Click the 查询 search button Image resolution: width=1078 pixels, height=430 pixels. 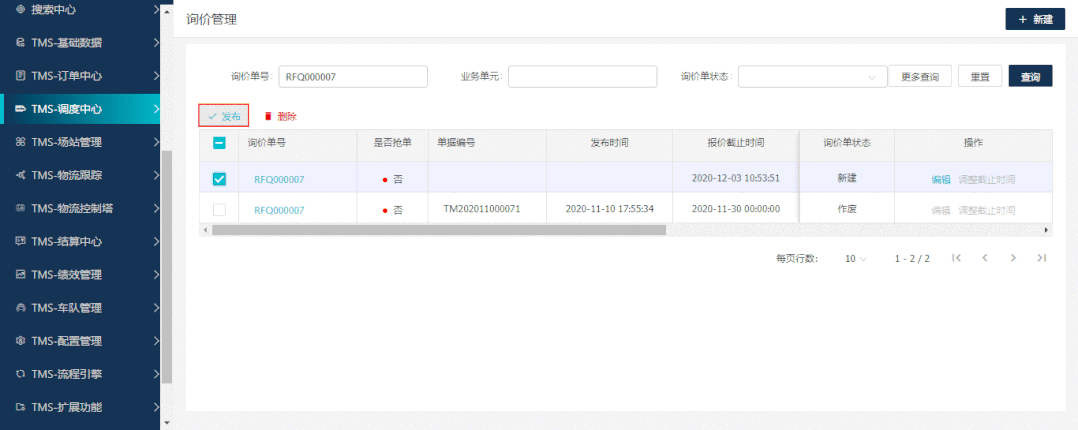tap(1030, 77)
